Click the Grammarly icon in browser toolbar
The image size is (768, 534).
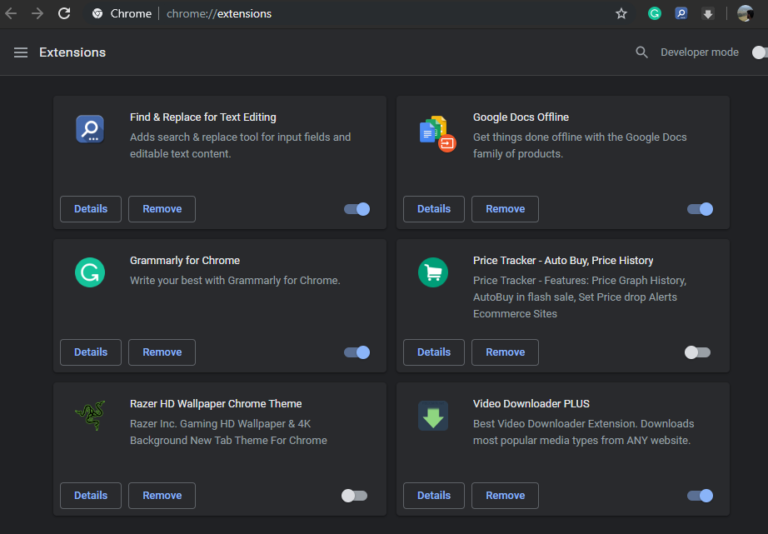[655, 14]
